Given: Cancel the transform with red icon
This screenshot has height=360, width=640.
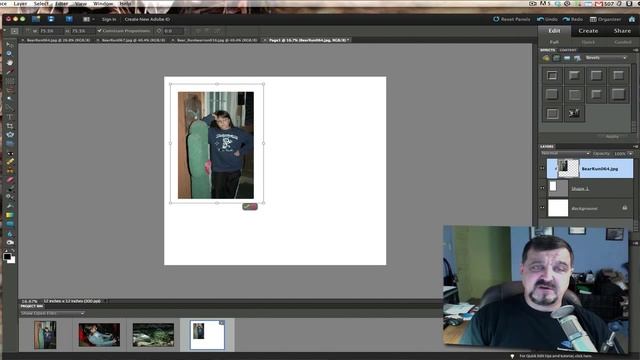Looking at the screenshot, I should pyautogui.click(x=253, y=207).
